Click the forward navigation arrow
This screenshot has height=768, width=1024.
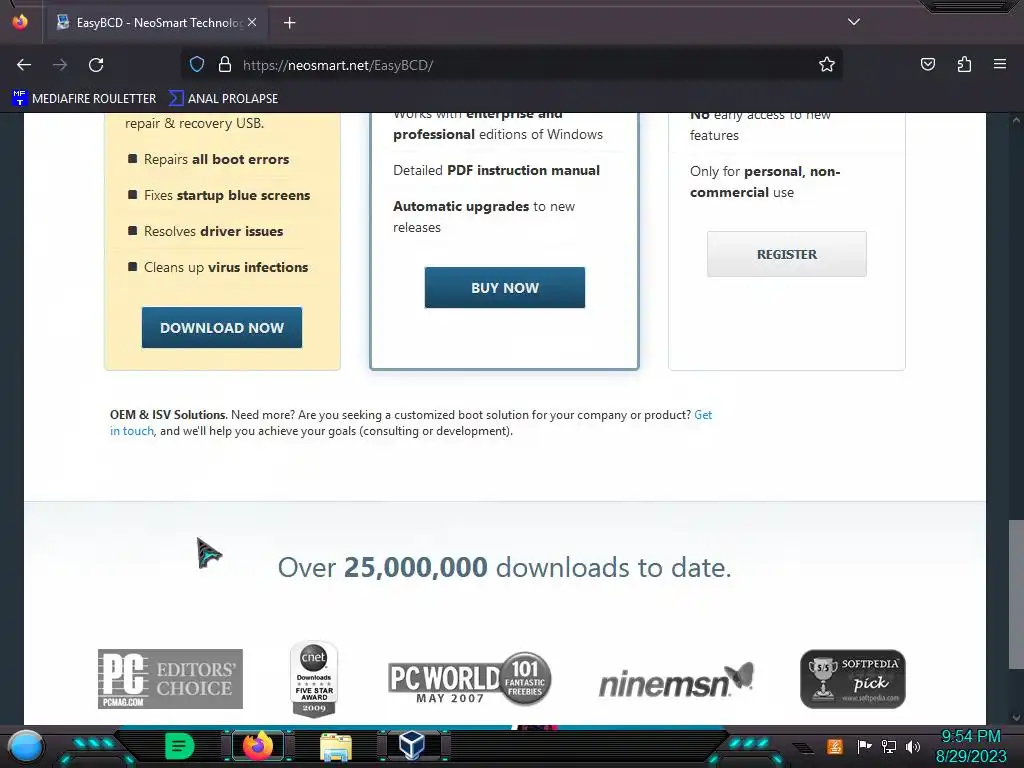(60, 65)
